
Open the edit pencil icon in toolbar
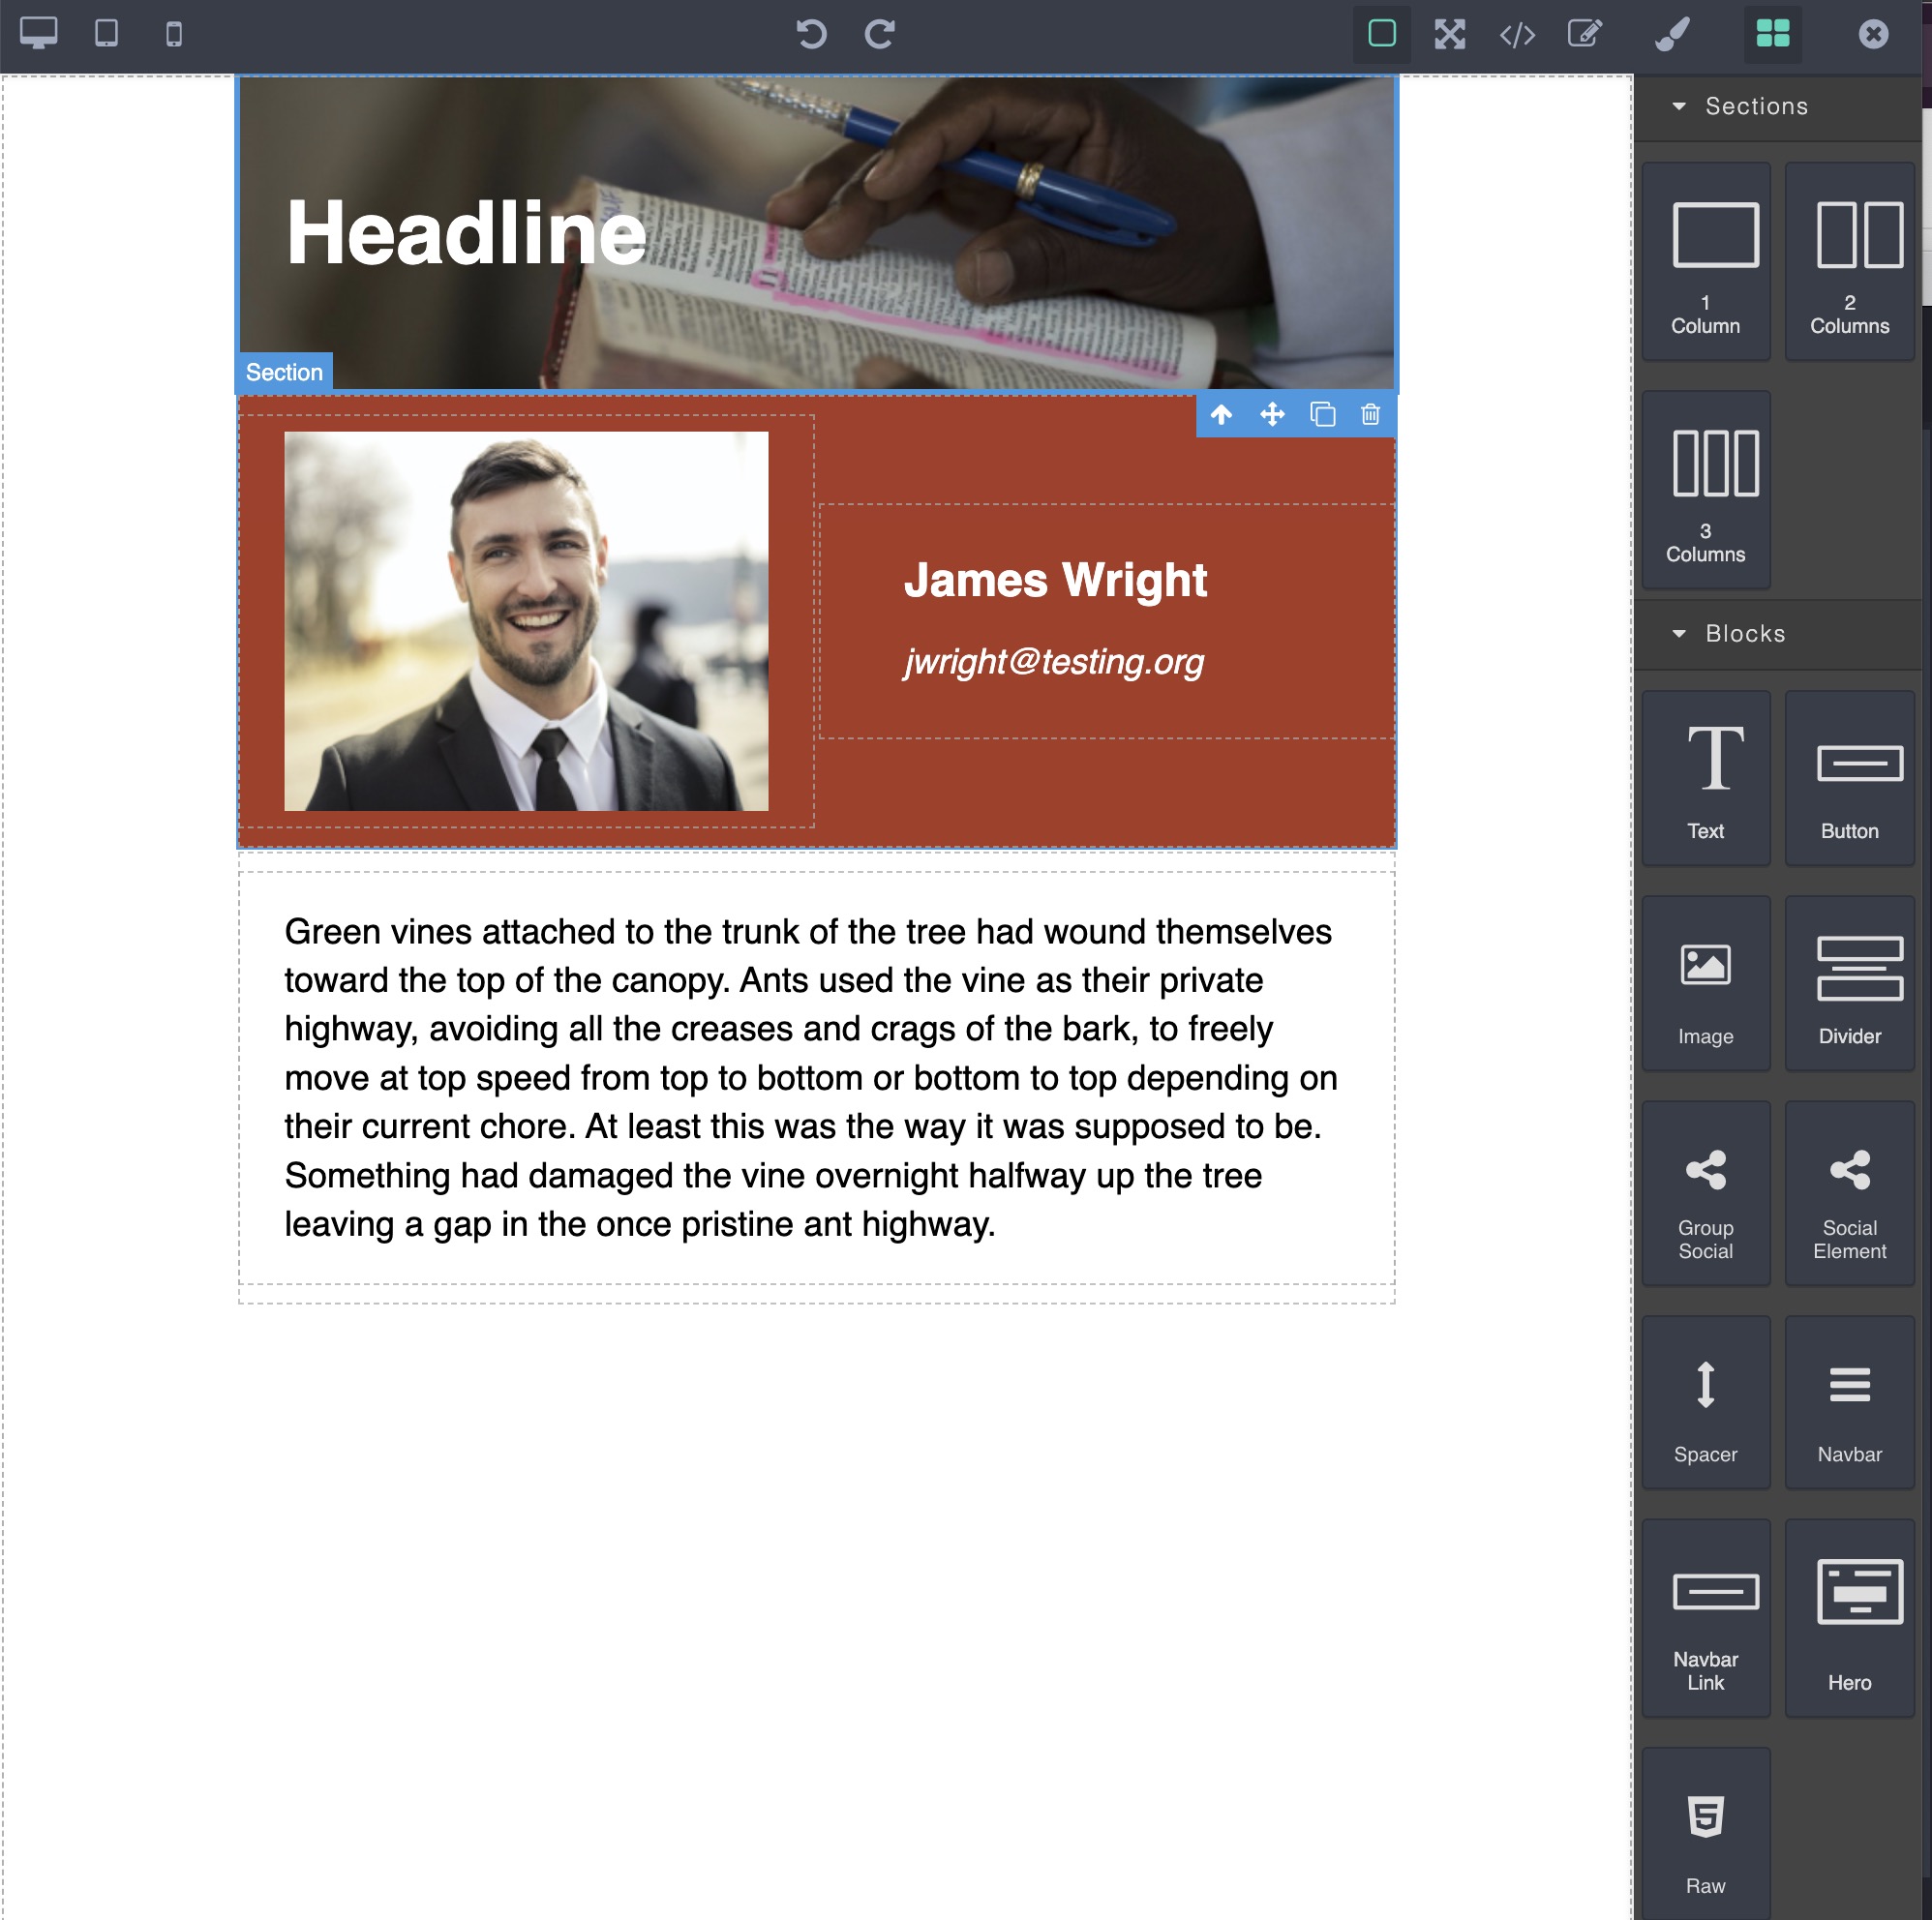[1585, 34]
